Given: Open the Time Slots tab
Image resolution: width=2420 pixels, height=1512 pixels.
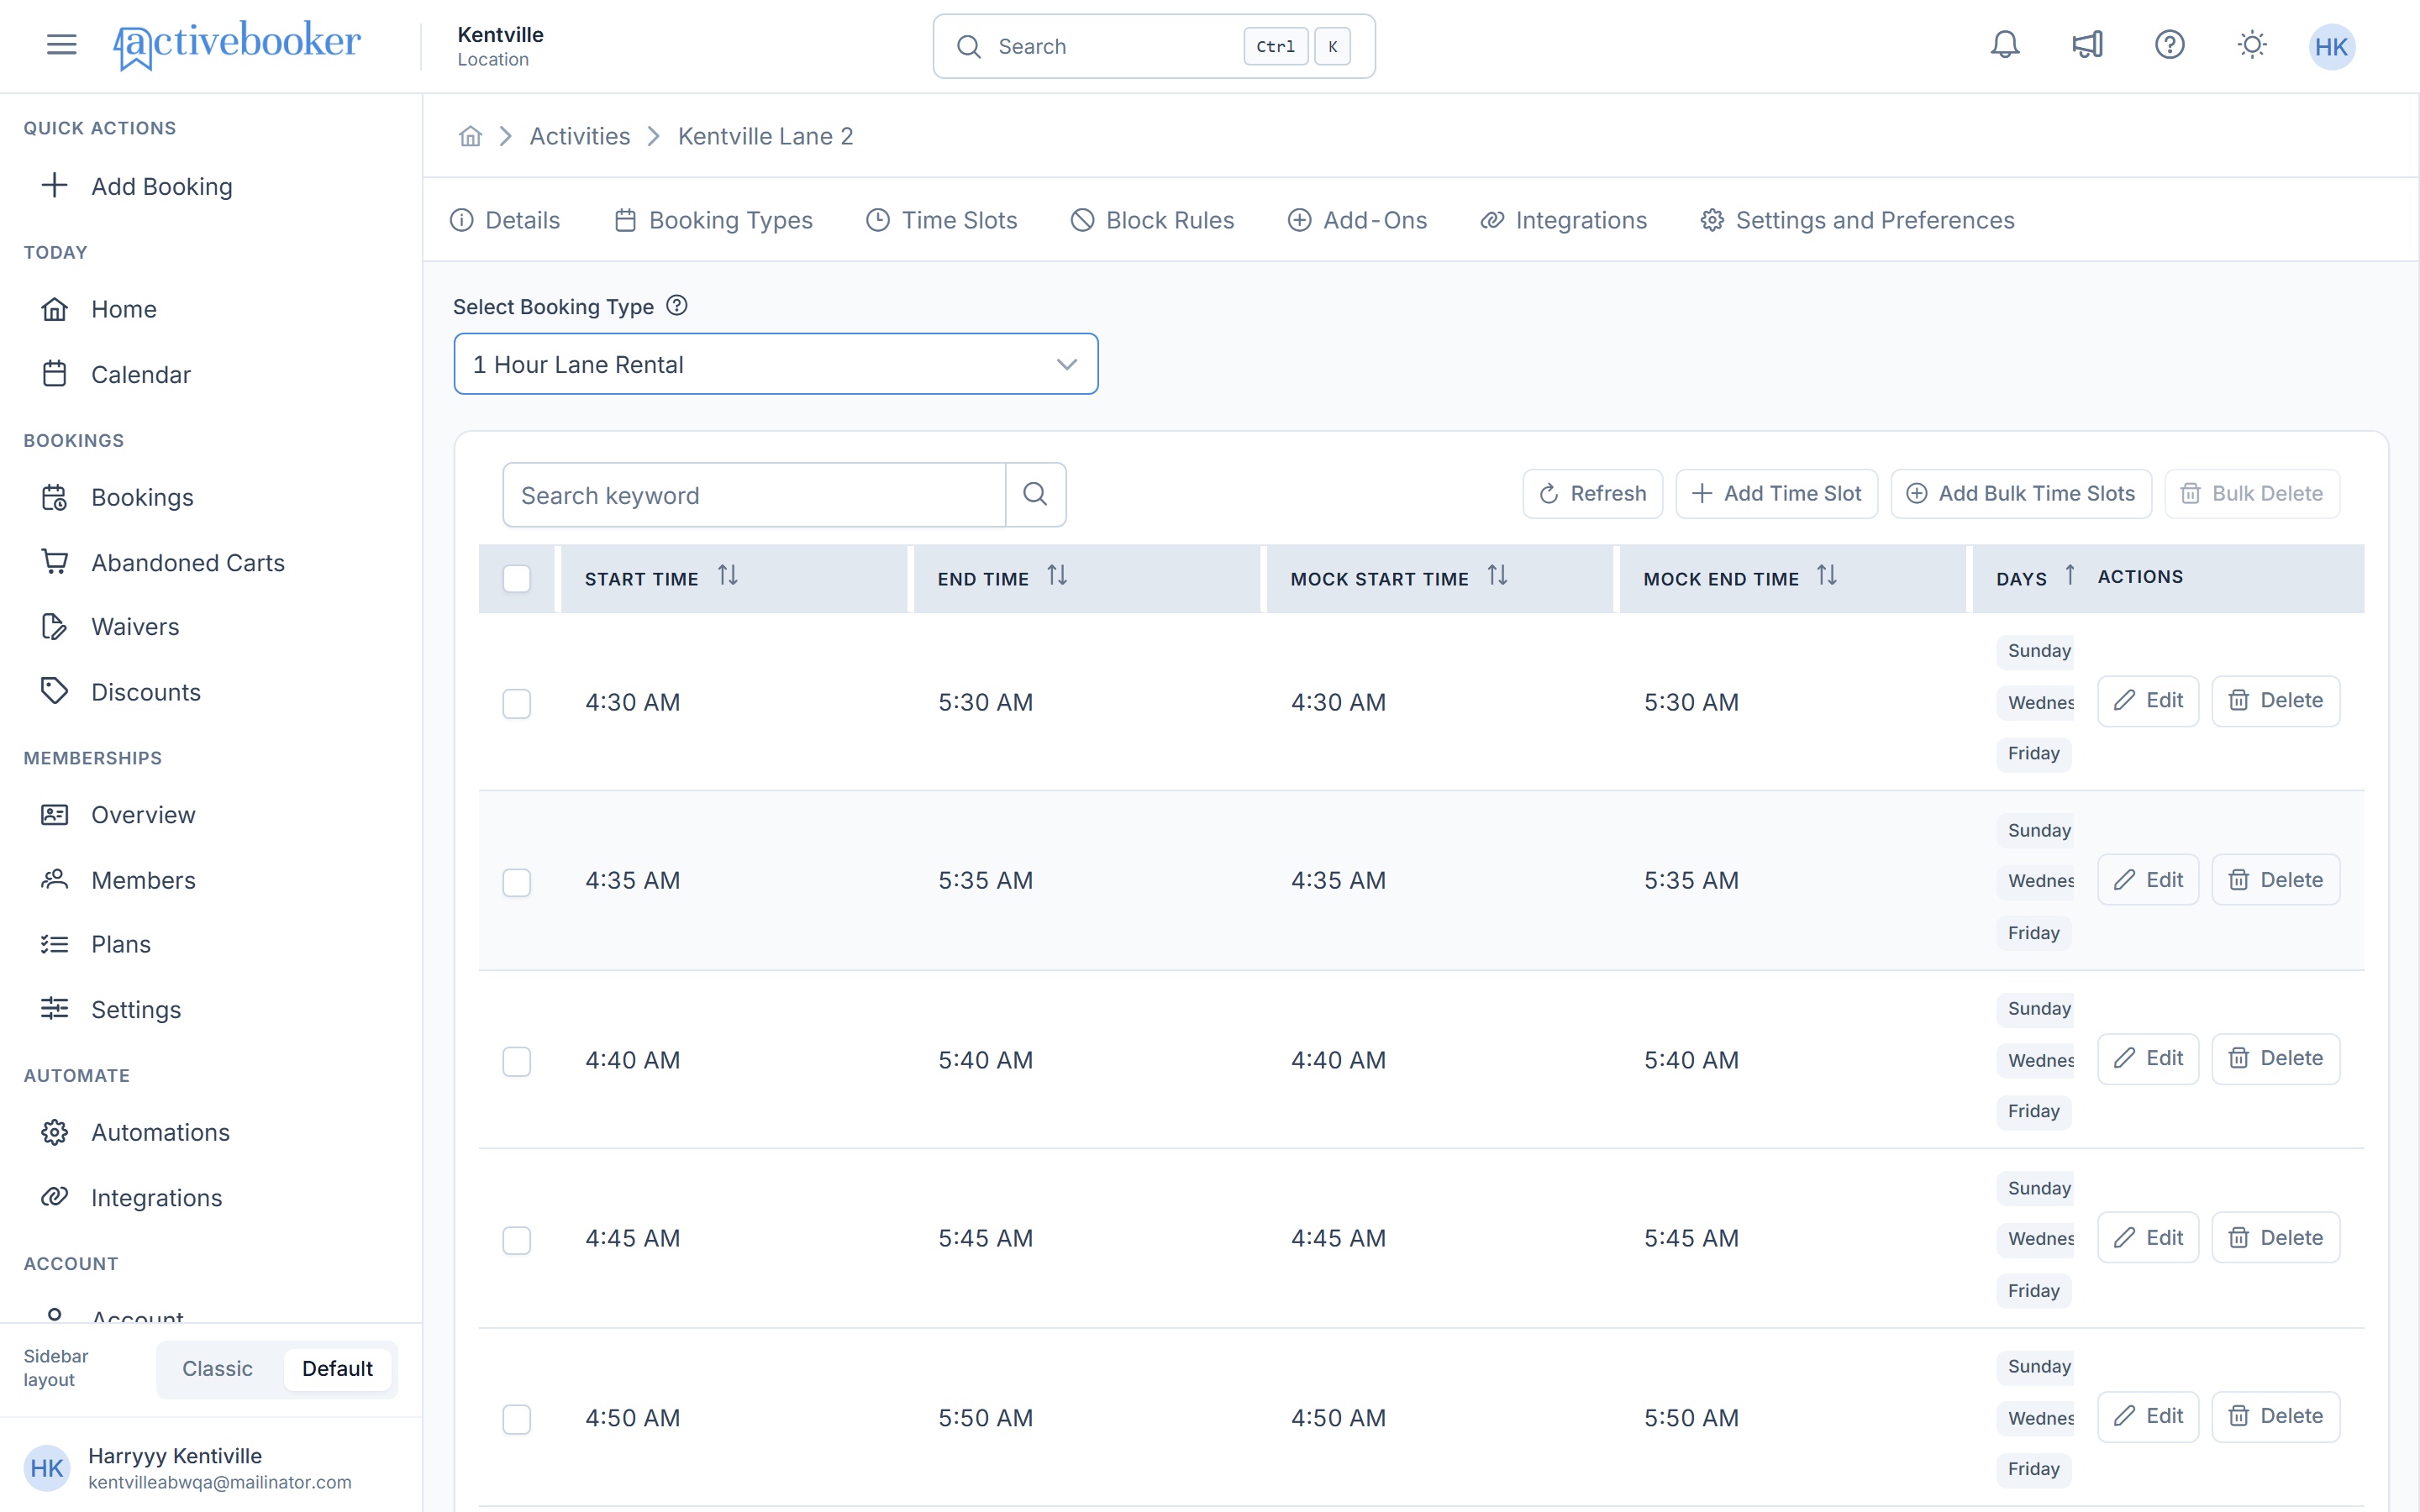Looking at the screenshot, I should coord(941,220).
